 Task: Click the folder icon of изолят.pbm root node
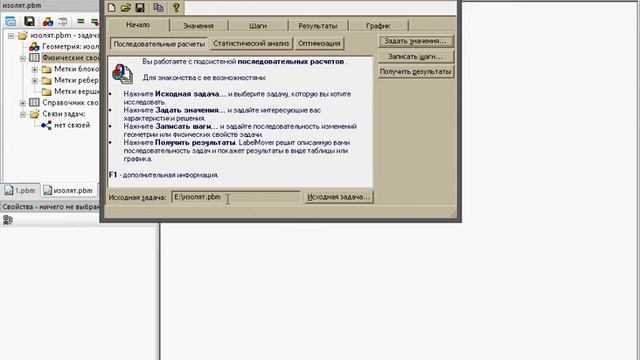coord(22,36)
